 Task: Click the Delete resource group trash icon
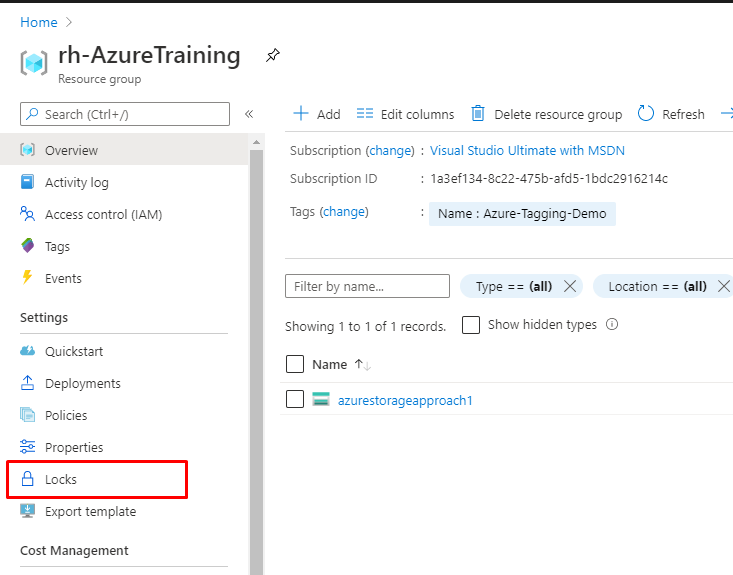(x=478, y=114)
